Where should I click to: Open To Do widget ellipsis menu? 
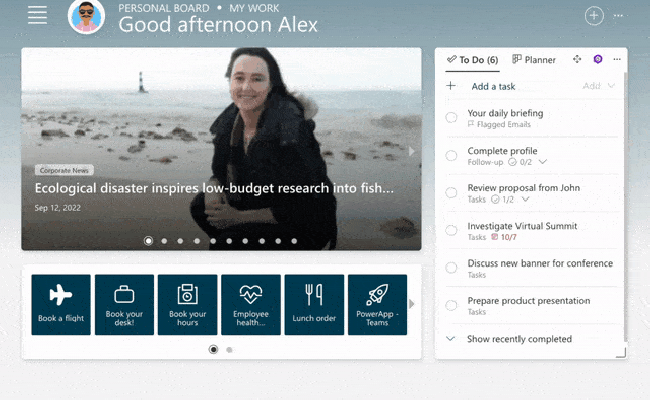(x=617, y=59)
